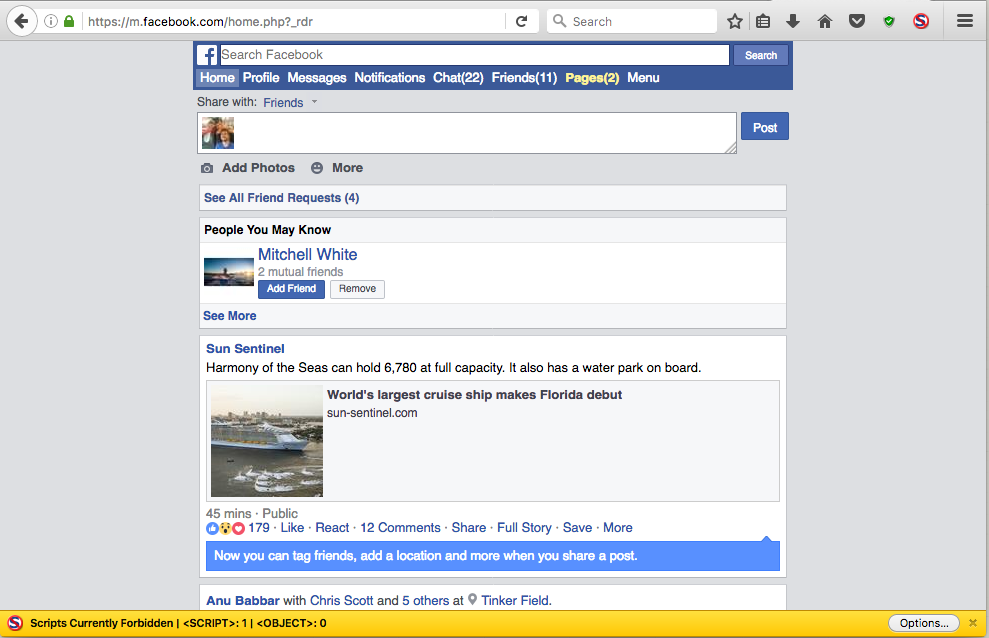This screenshot has width=989, height=638.
Task: Open Friends(11) in navigation
Action: pos(524,78)
